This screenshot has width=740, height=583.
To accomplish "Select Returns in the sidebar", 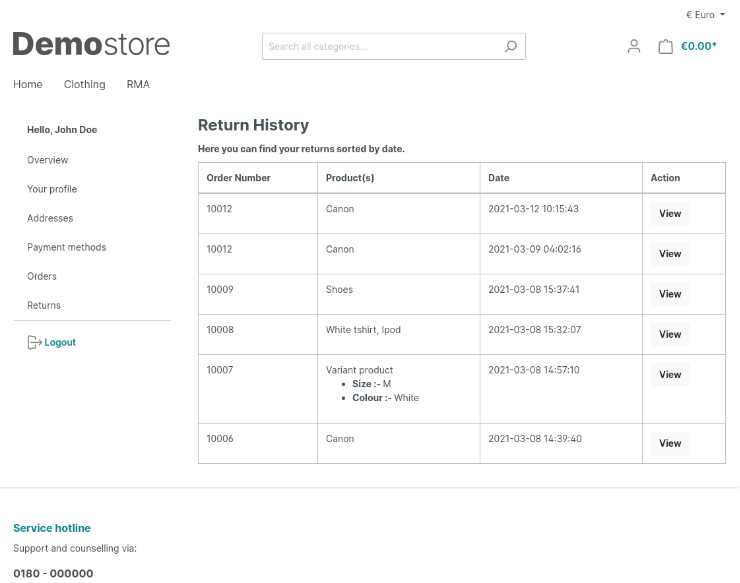I will [44, 305].
